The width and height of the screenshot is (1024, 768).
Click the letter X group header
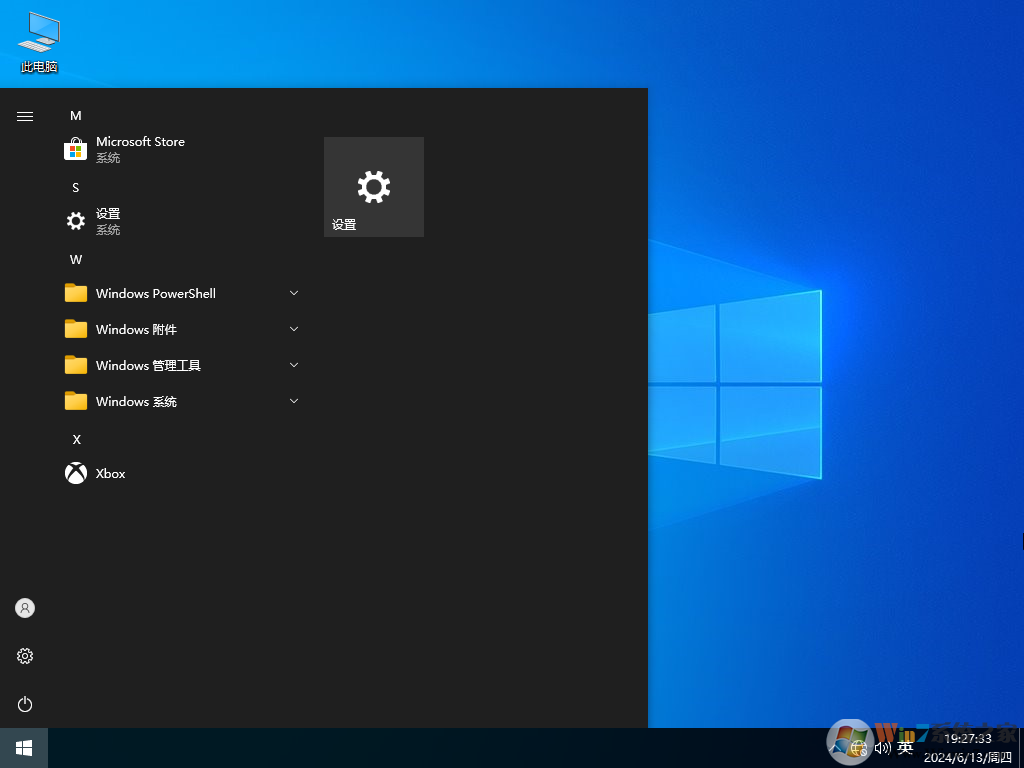(x=76, y=440)
